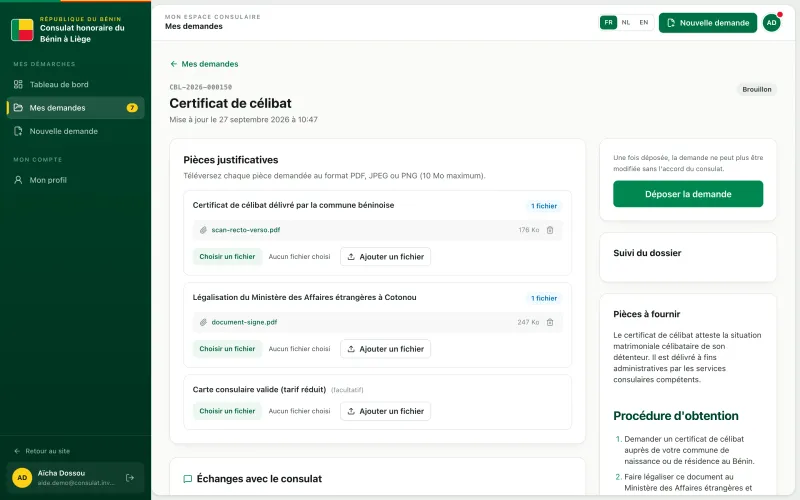Screen dimensions: 800x500
Task: Click the 176 Ko file size text
Action: (529, 230)
